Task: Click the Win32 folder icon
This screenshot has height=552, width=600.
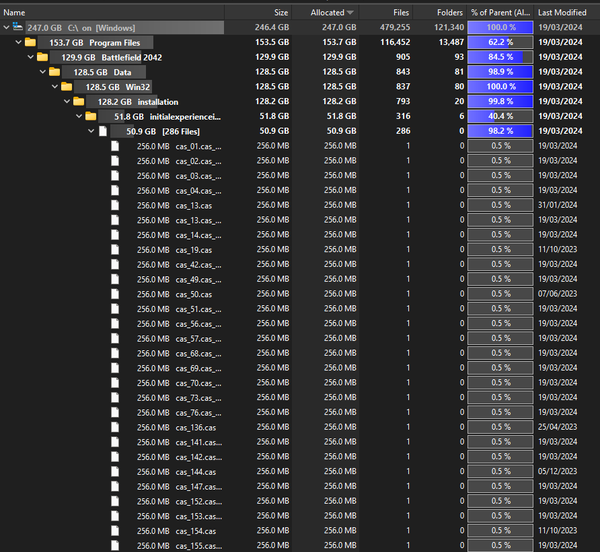Action: pyautogui.click(x=67, y=87)
